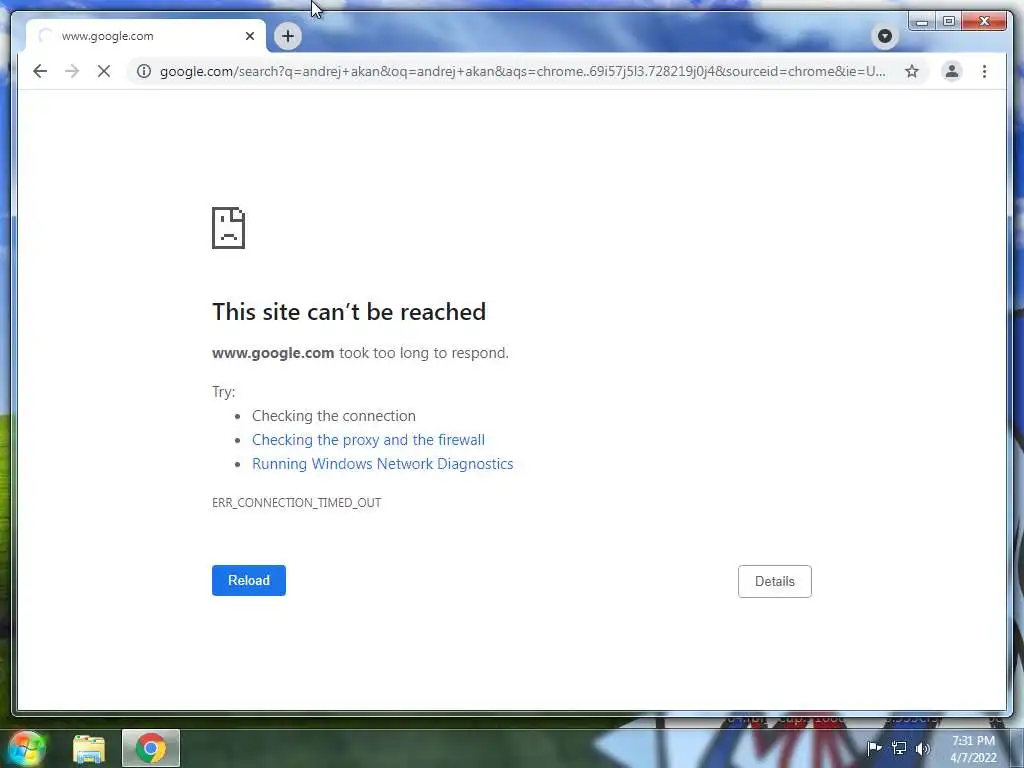The height and width of the screenshot is (768, 1024).
Task: Open the tab search dropdown arrow
Action: (885, 36)
